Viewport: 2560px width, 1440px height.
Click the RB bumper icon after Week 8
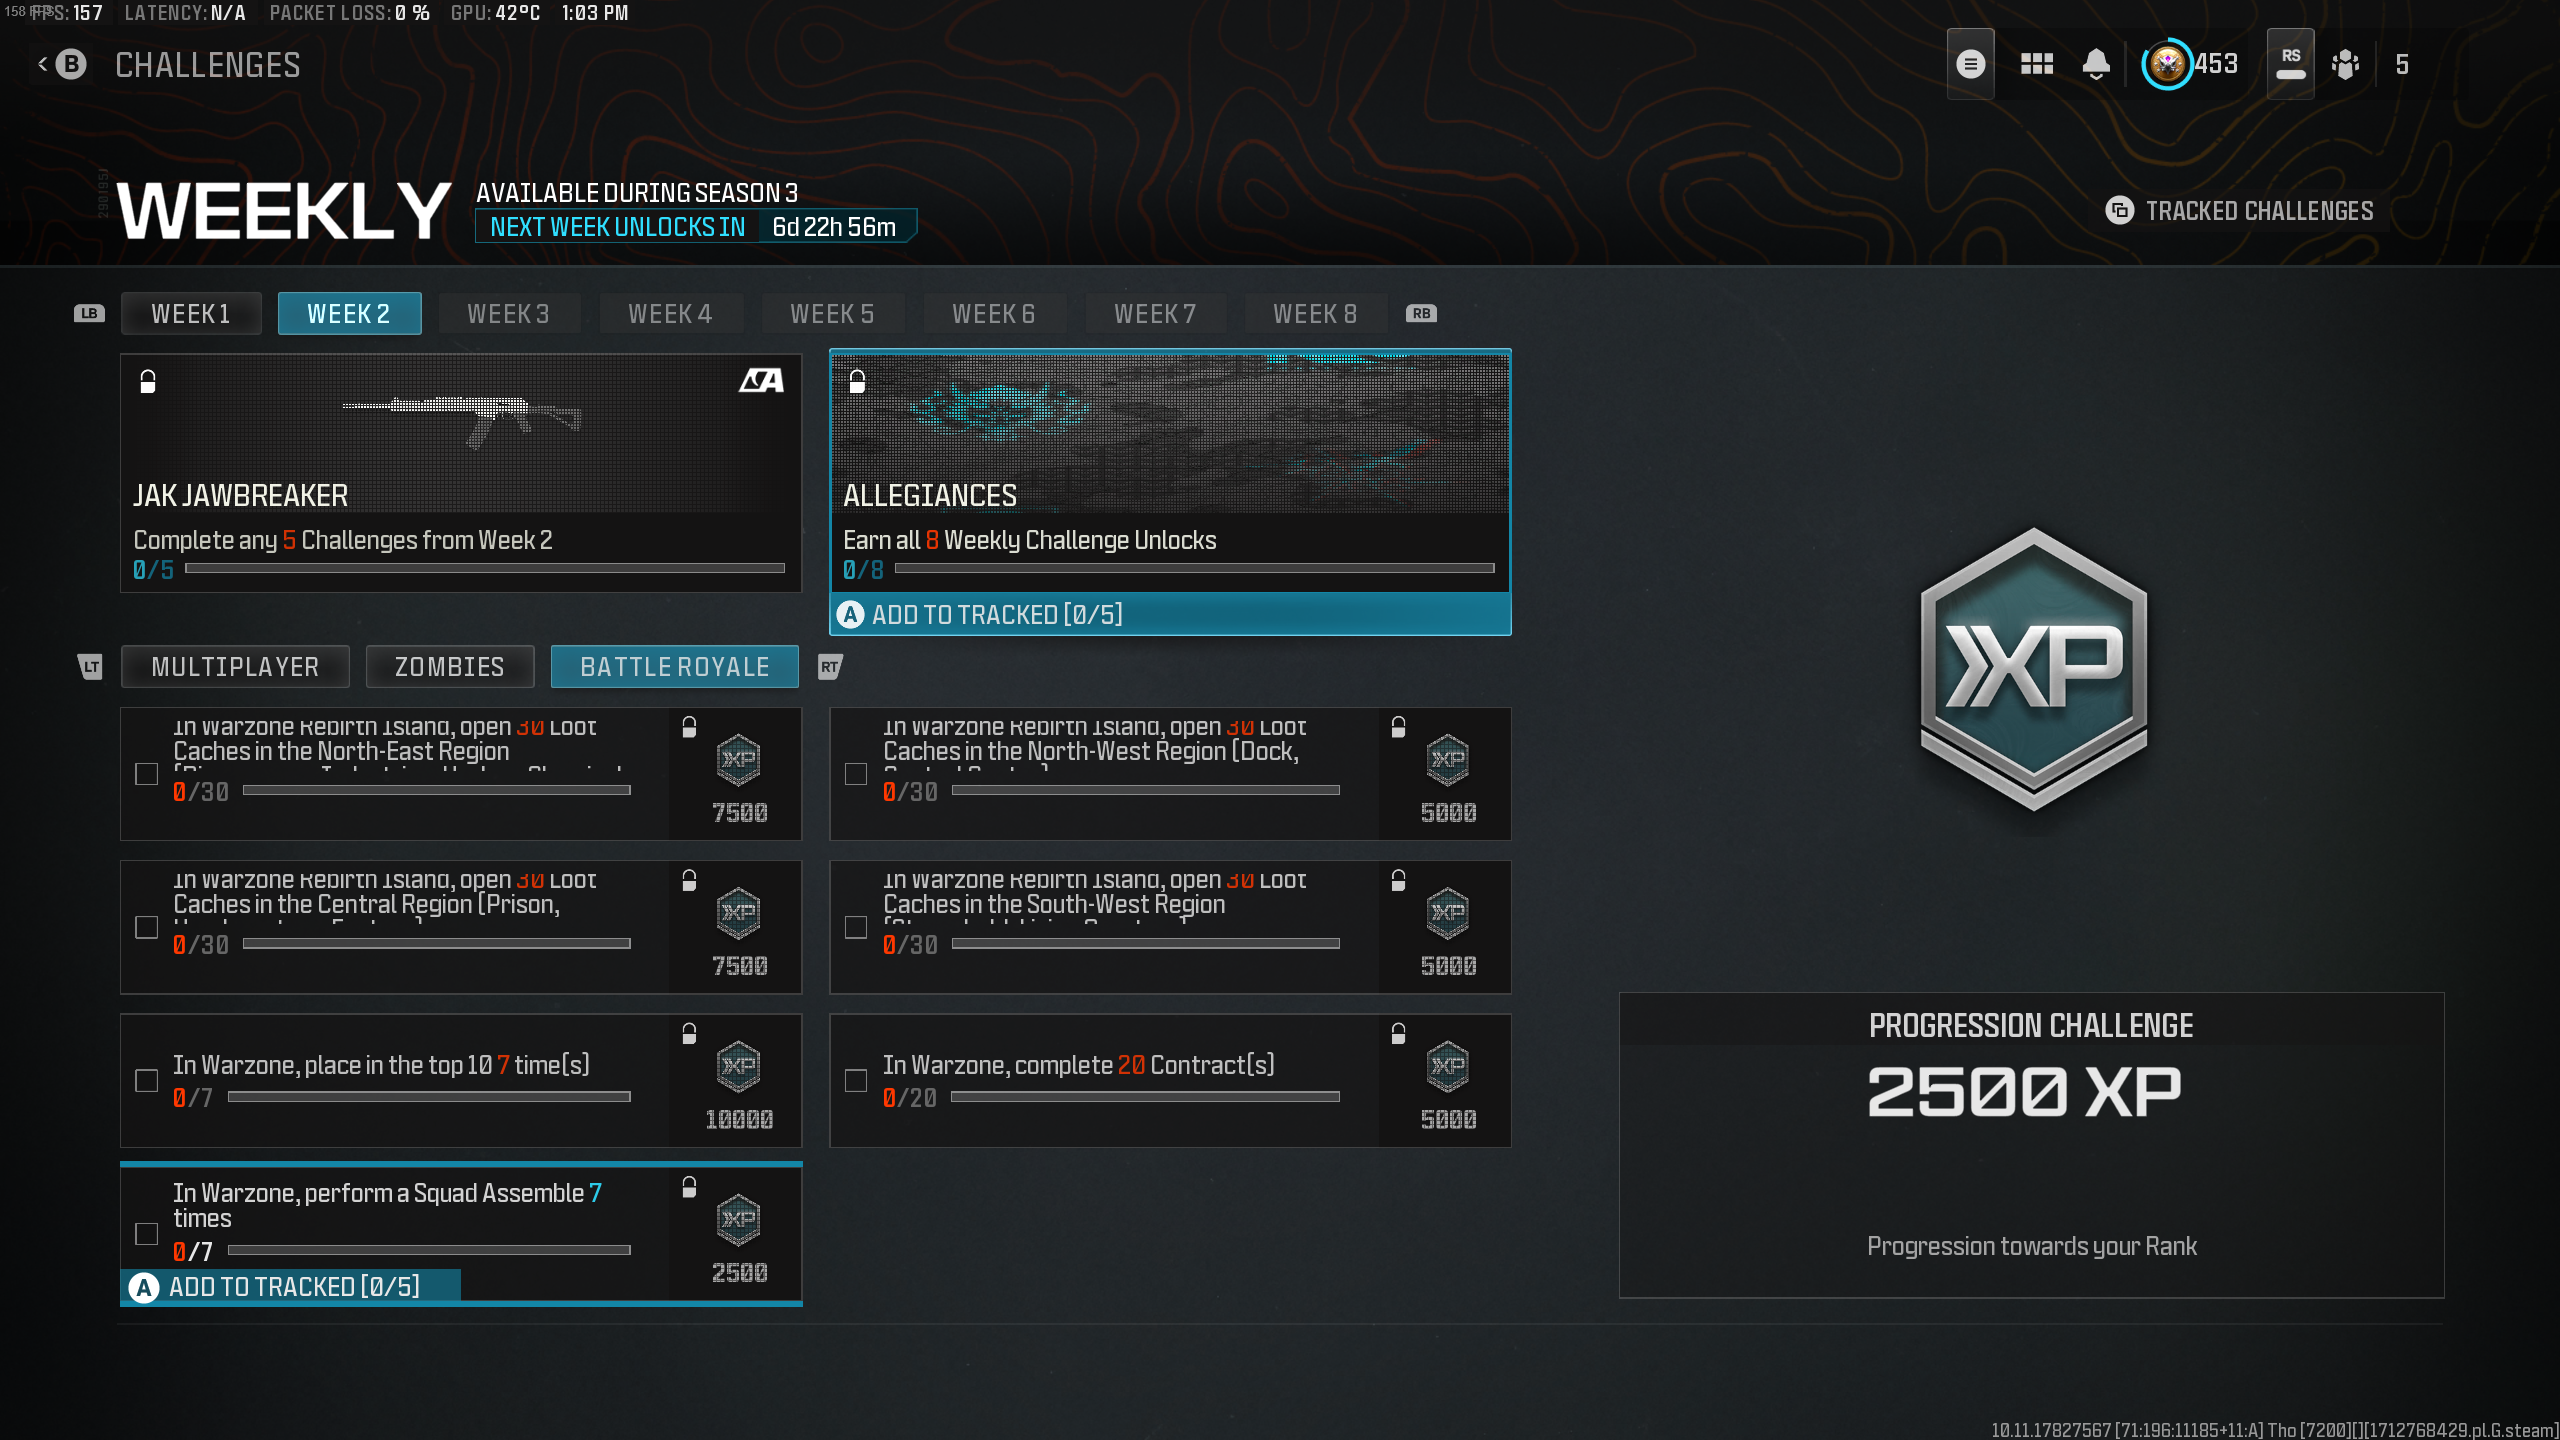[1422, 313]
